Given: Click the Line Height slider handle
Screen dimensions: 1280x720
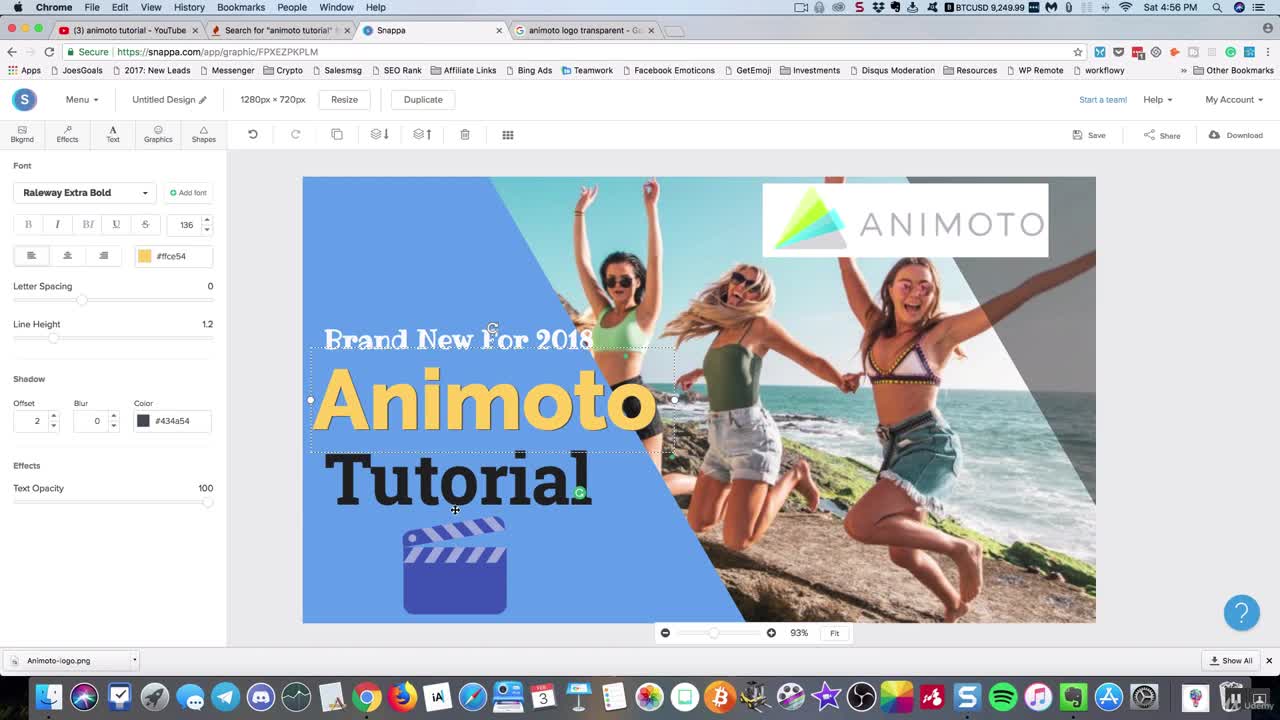Looking at the screenshot, I should tap(54, 338).
